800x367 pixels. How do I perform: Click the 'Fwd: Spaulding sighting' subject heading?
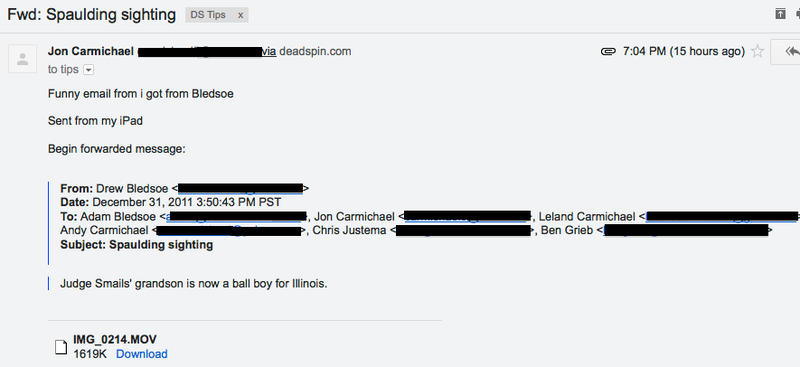(91, 14)
